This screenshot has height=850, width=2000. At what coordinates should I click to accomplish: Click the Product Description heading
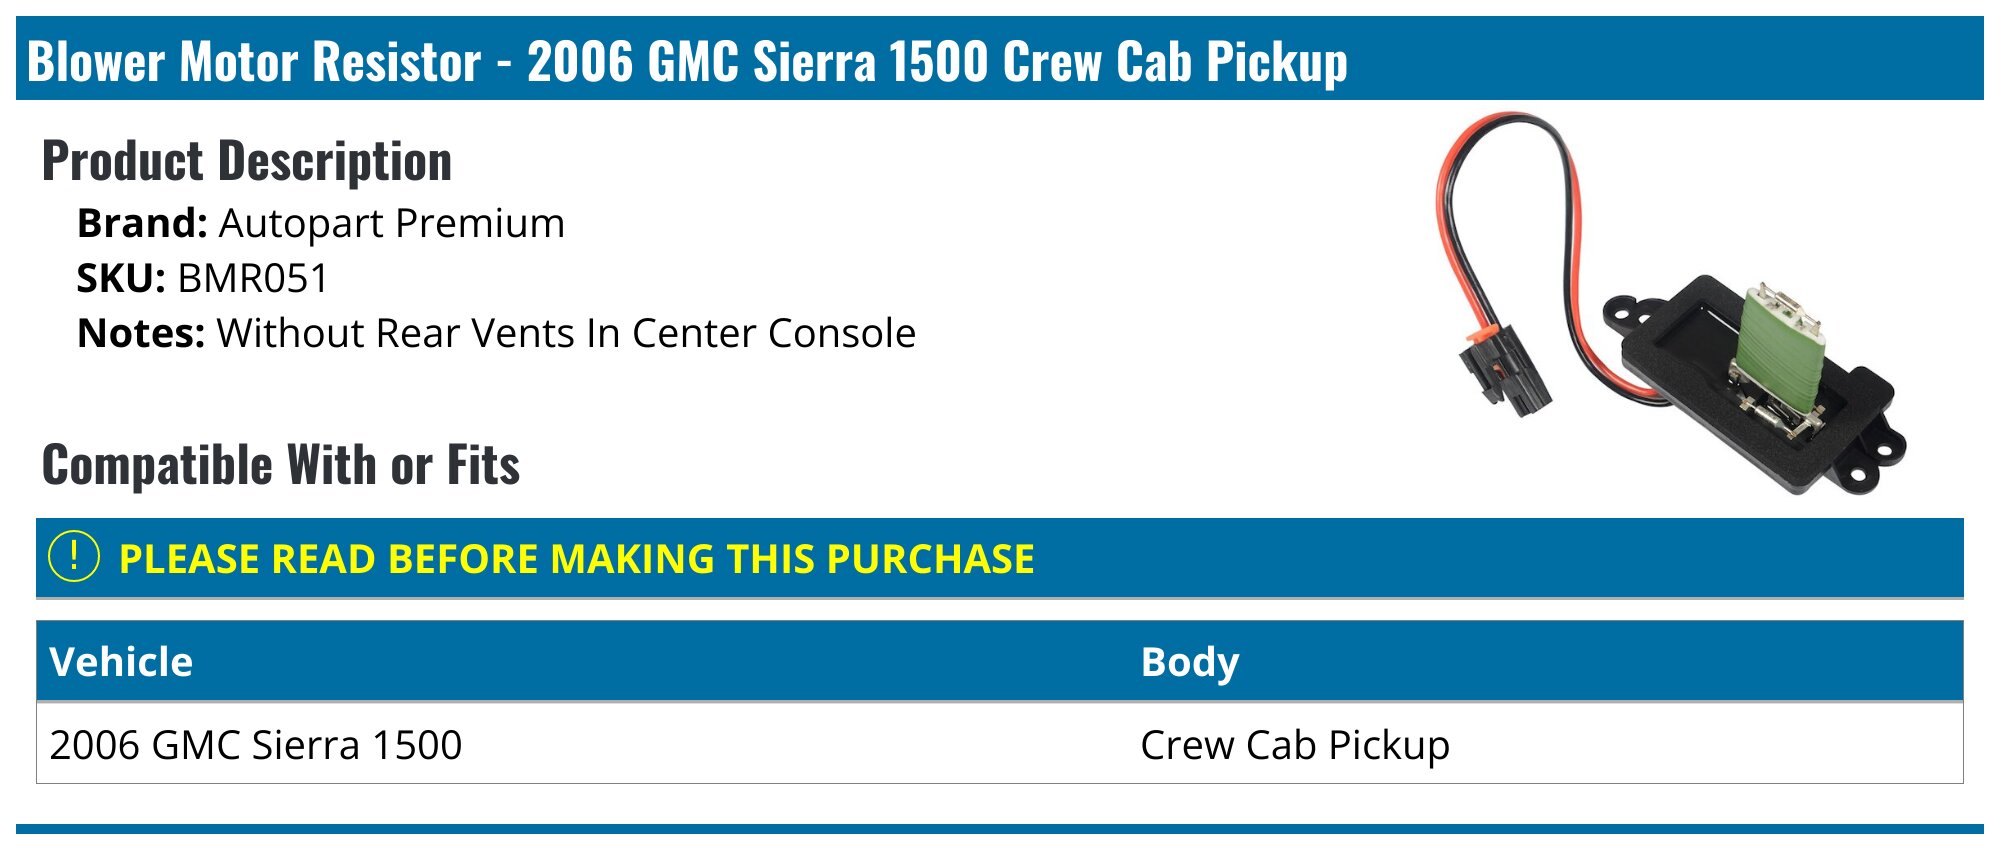[x=247, y=161]
